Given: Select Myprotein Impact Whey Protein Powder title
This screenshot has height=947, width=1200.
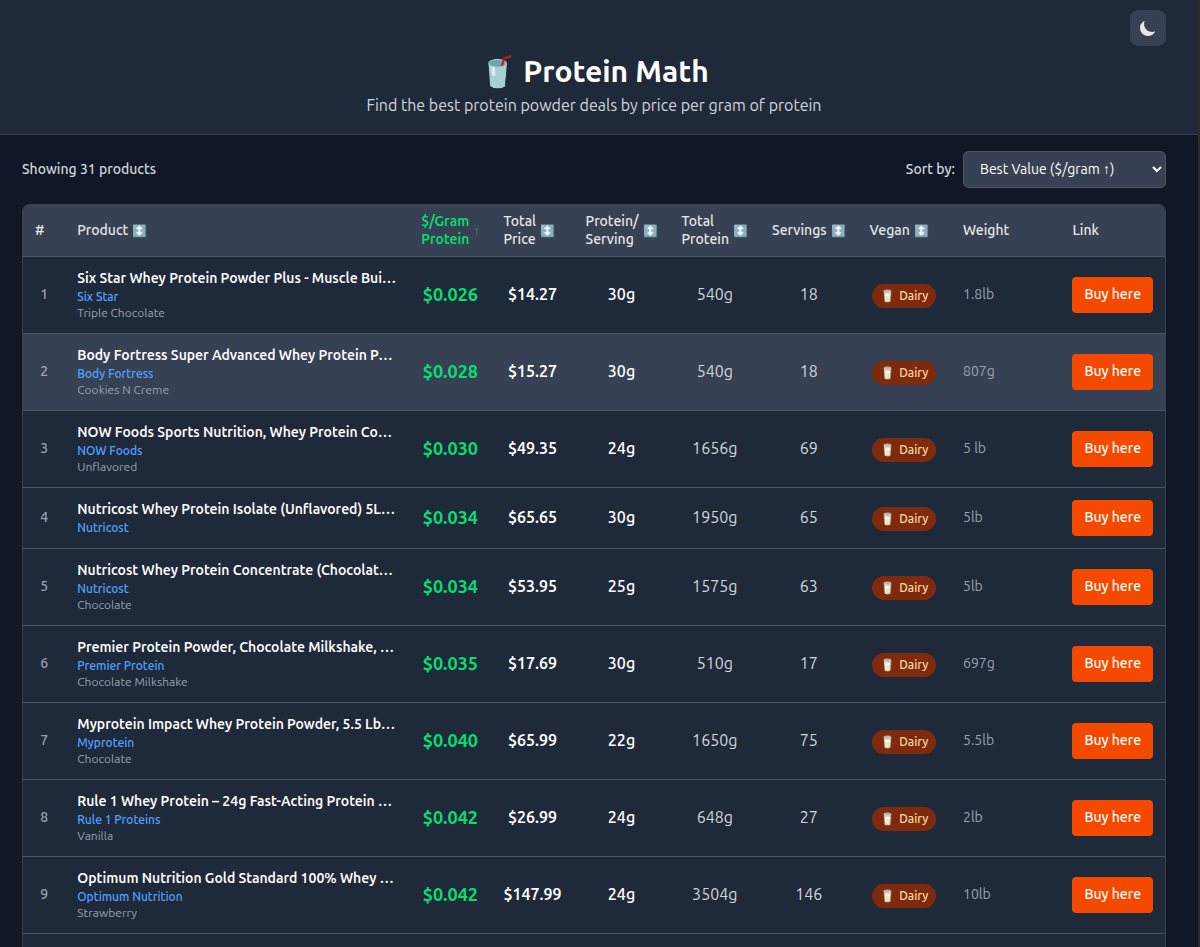Looking at the screenshot, I should click(x=236, y=724).
